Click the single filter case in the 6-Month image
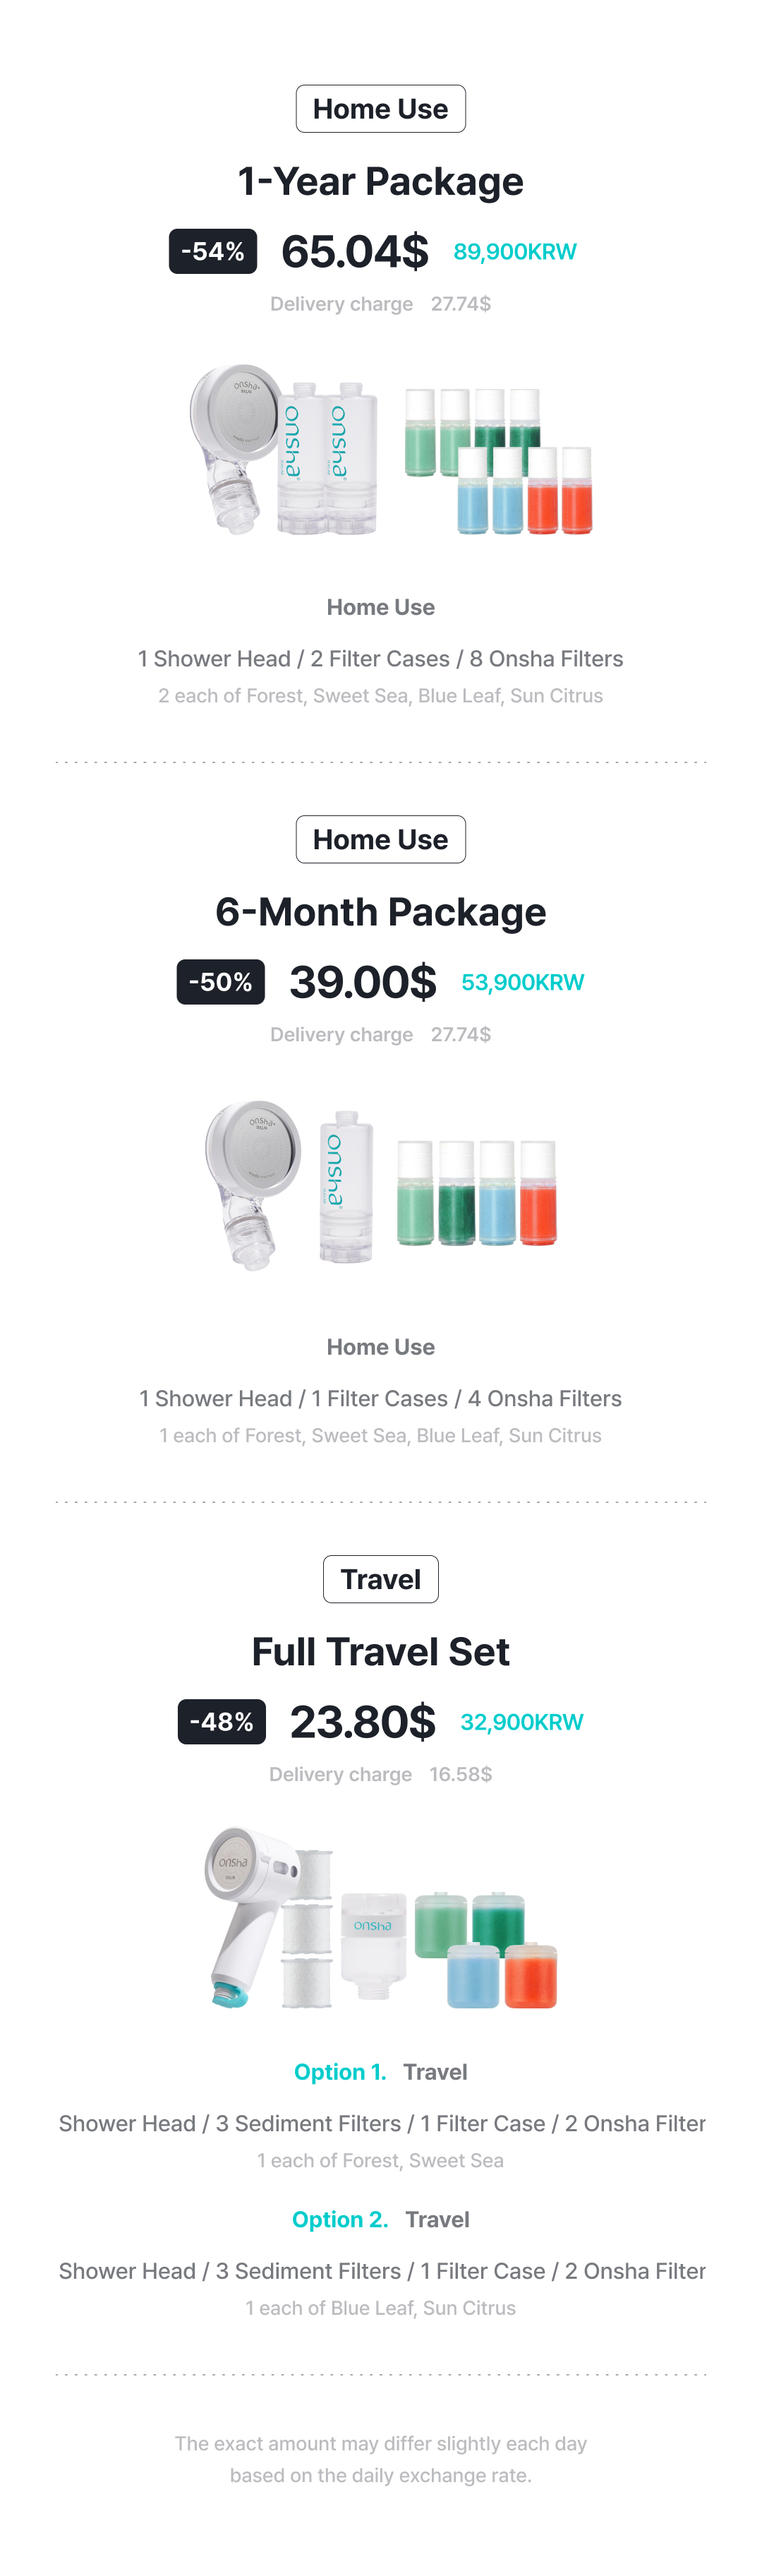 pos(345,1185)
